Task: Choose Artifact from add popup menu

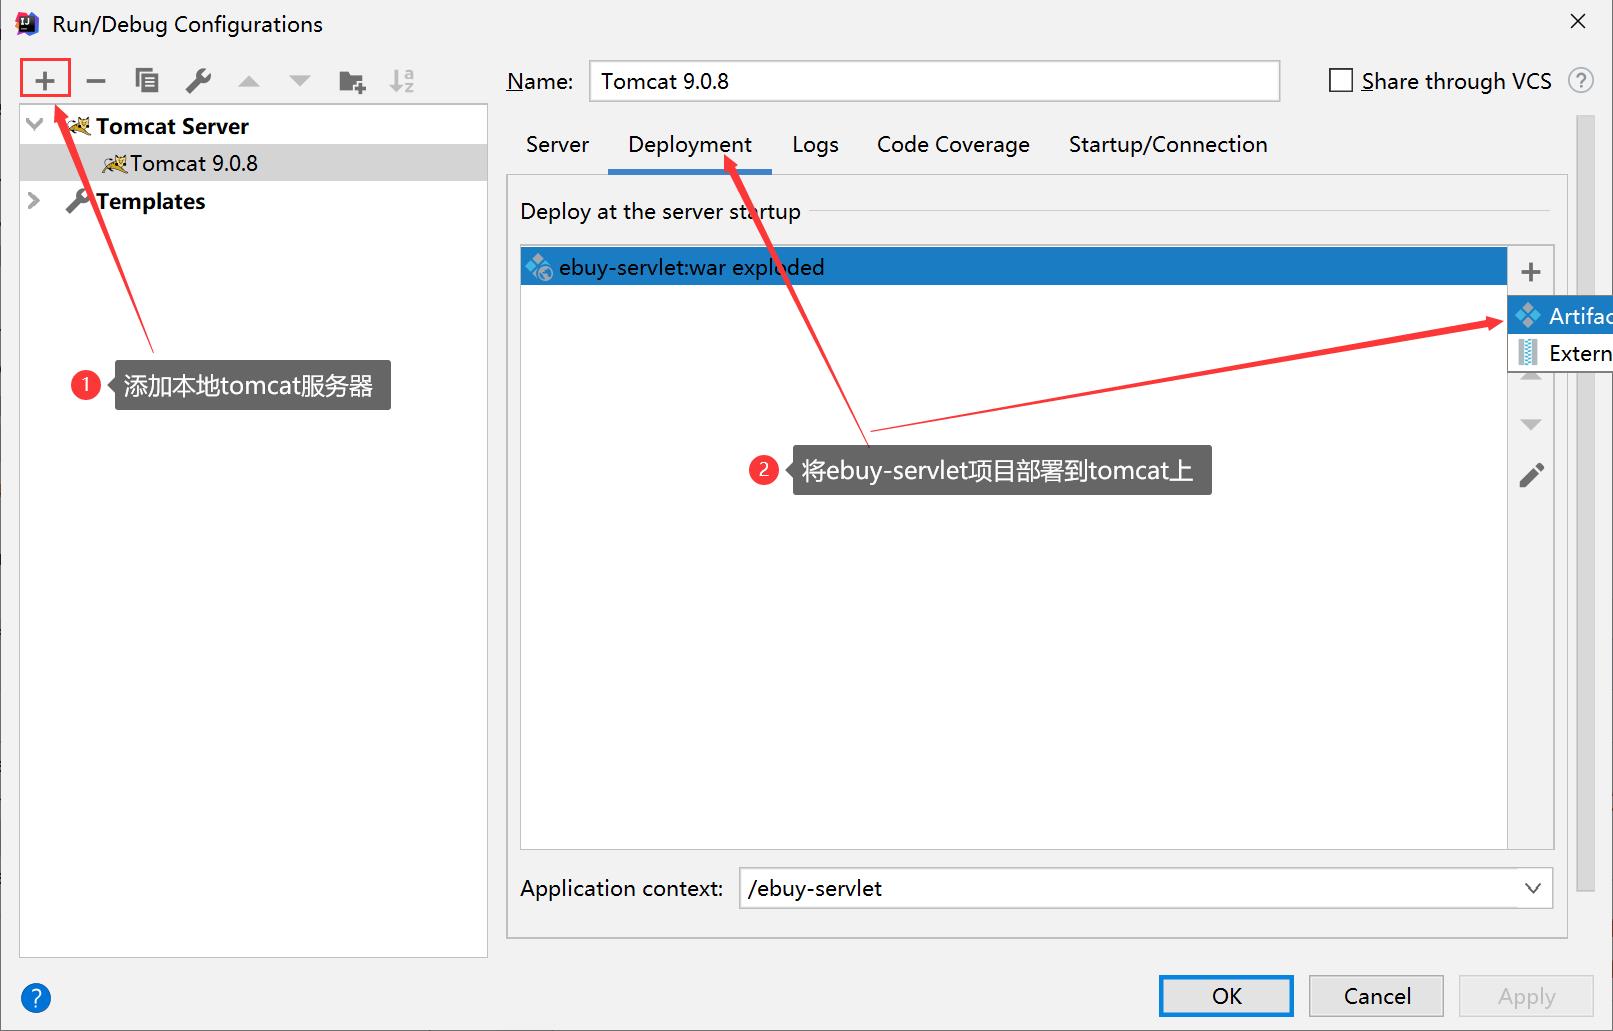Action: 1561,316
